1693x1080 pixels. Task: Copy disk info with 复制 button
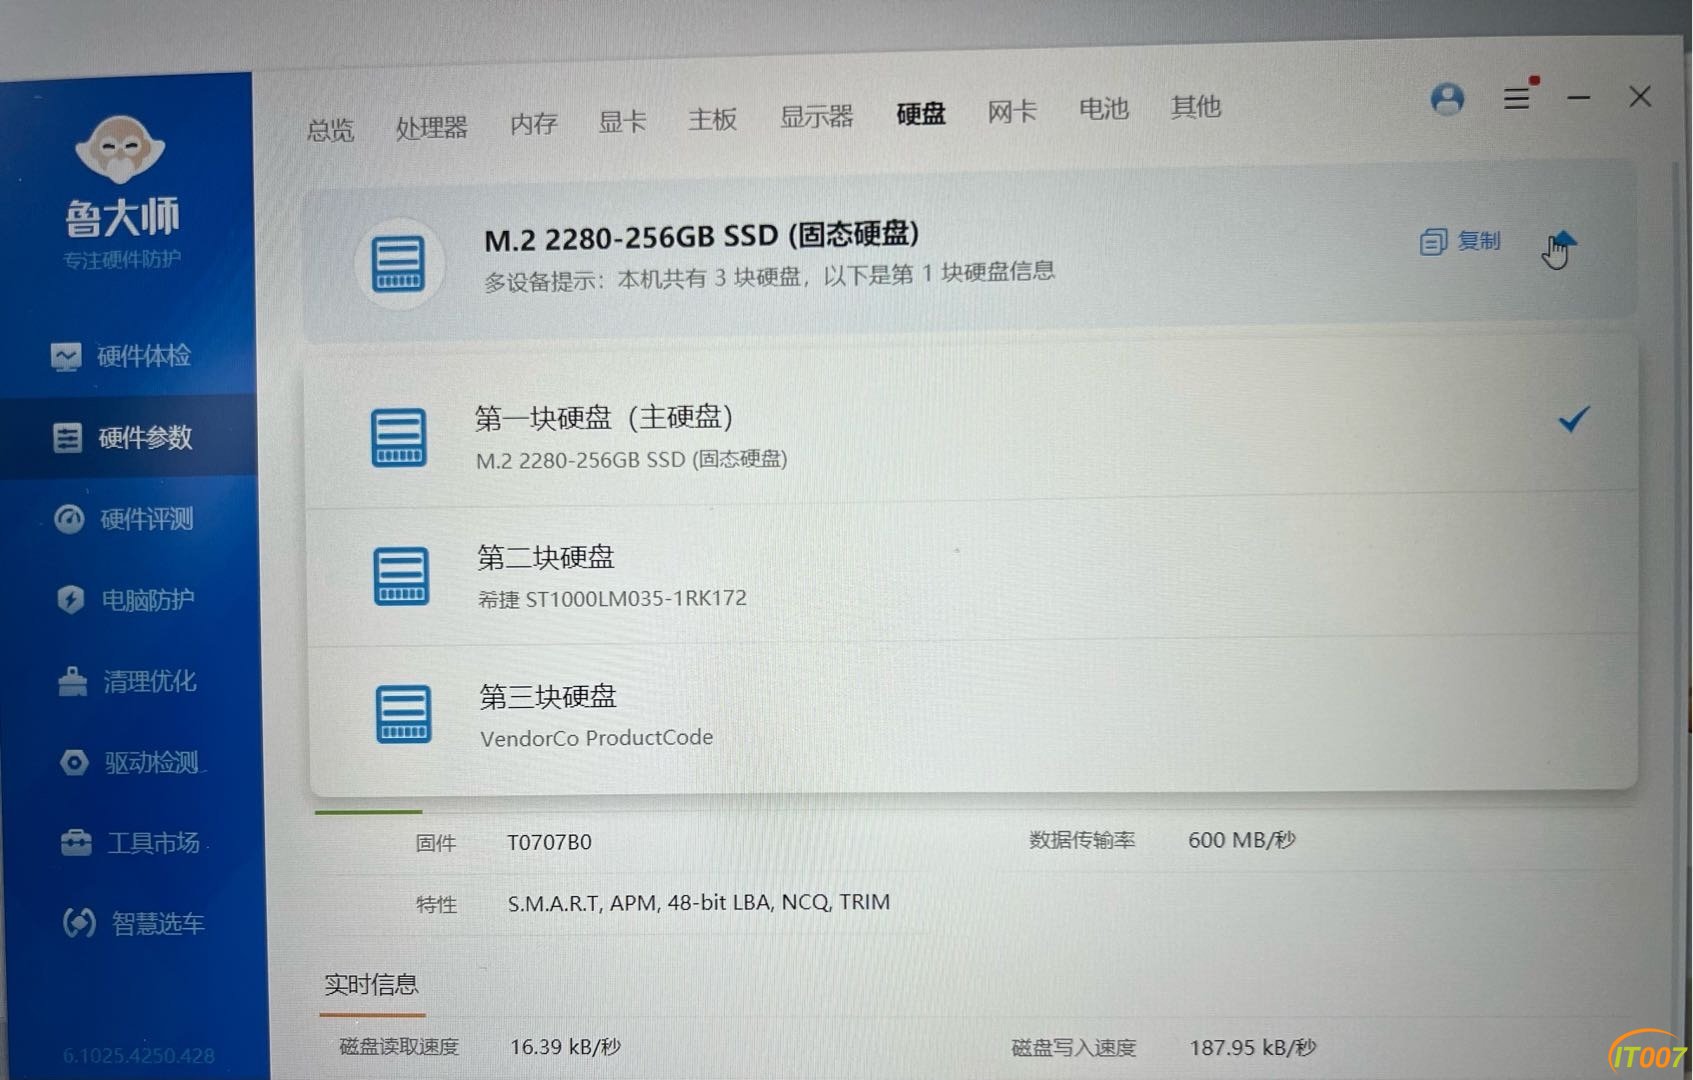coord(1460,241)
